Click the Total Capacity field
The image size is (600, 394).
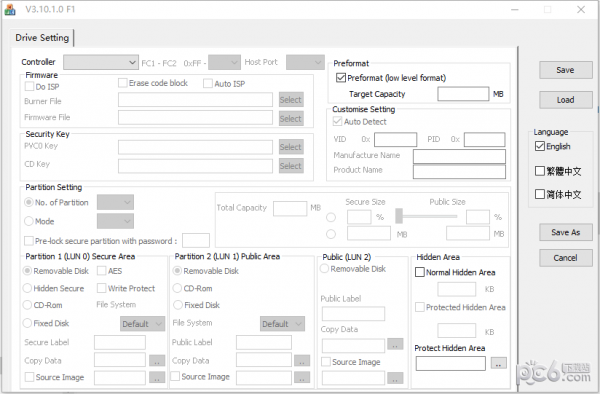pos(290,208)
